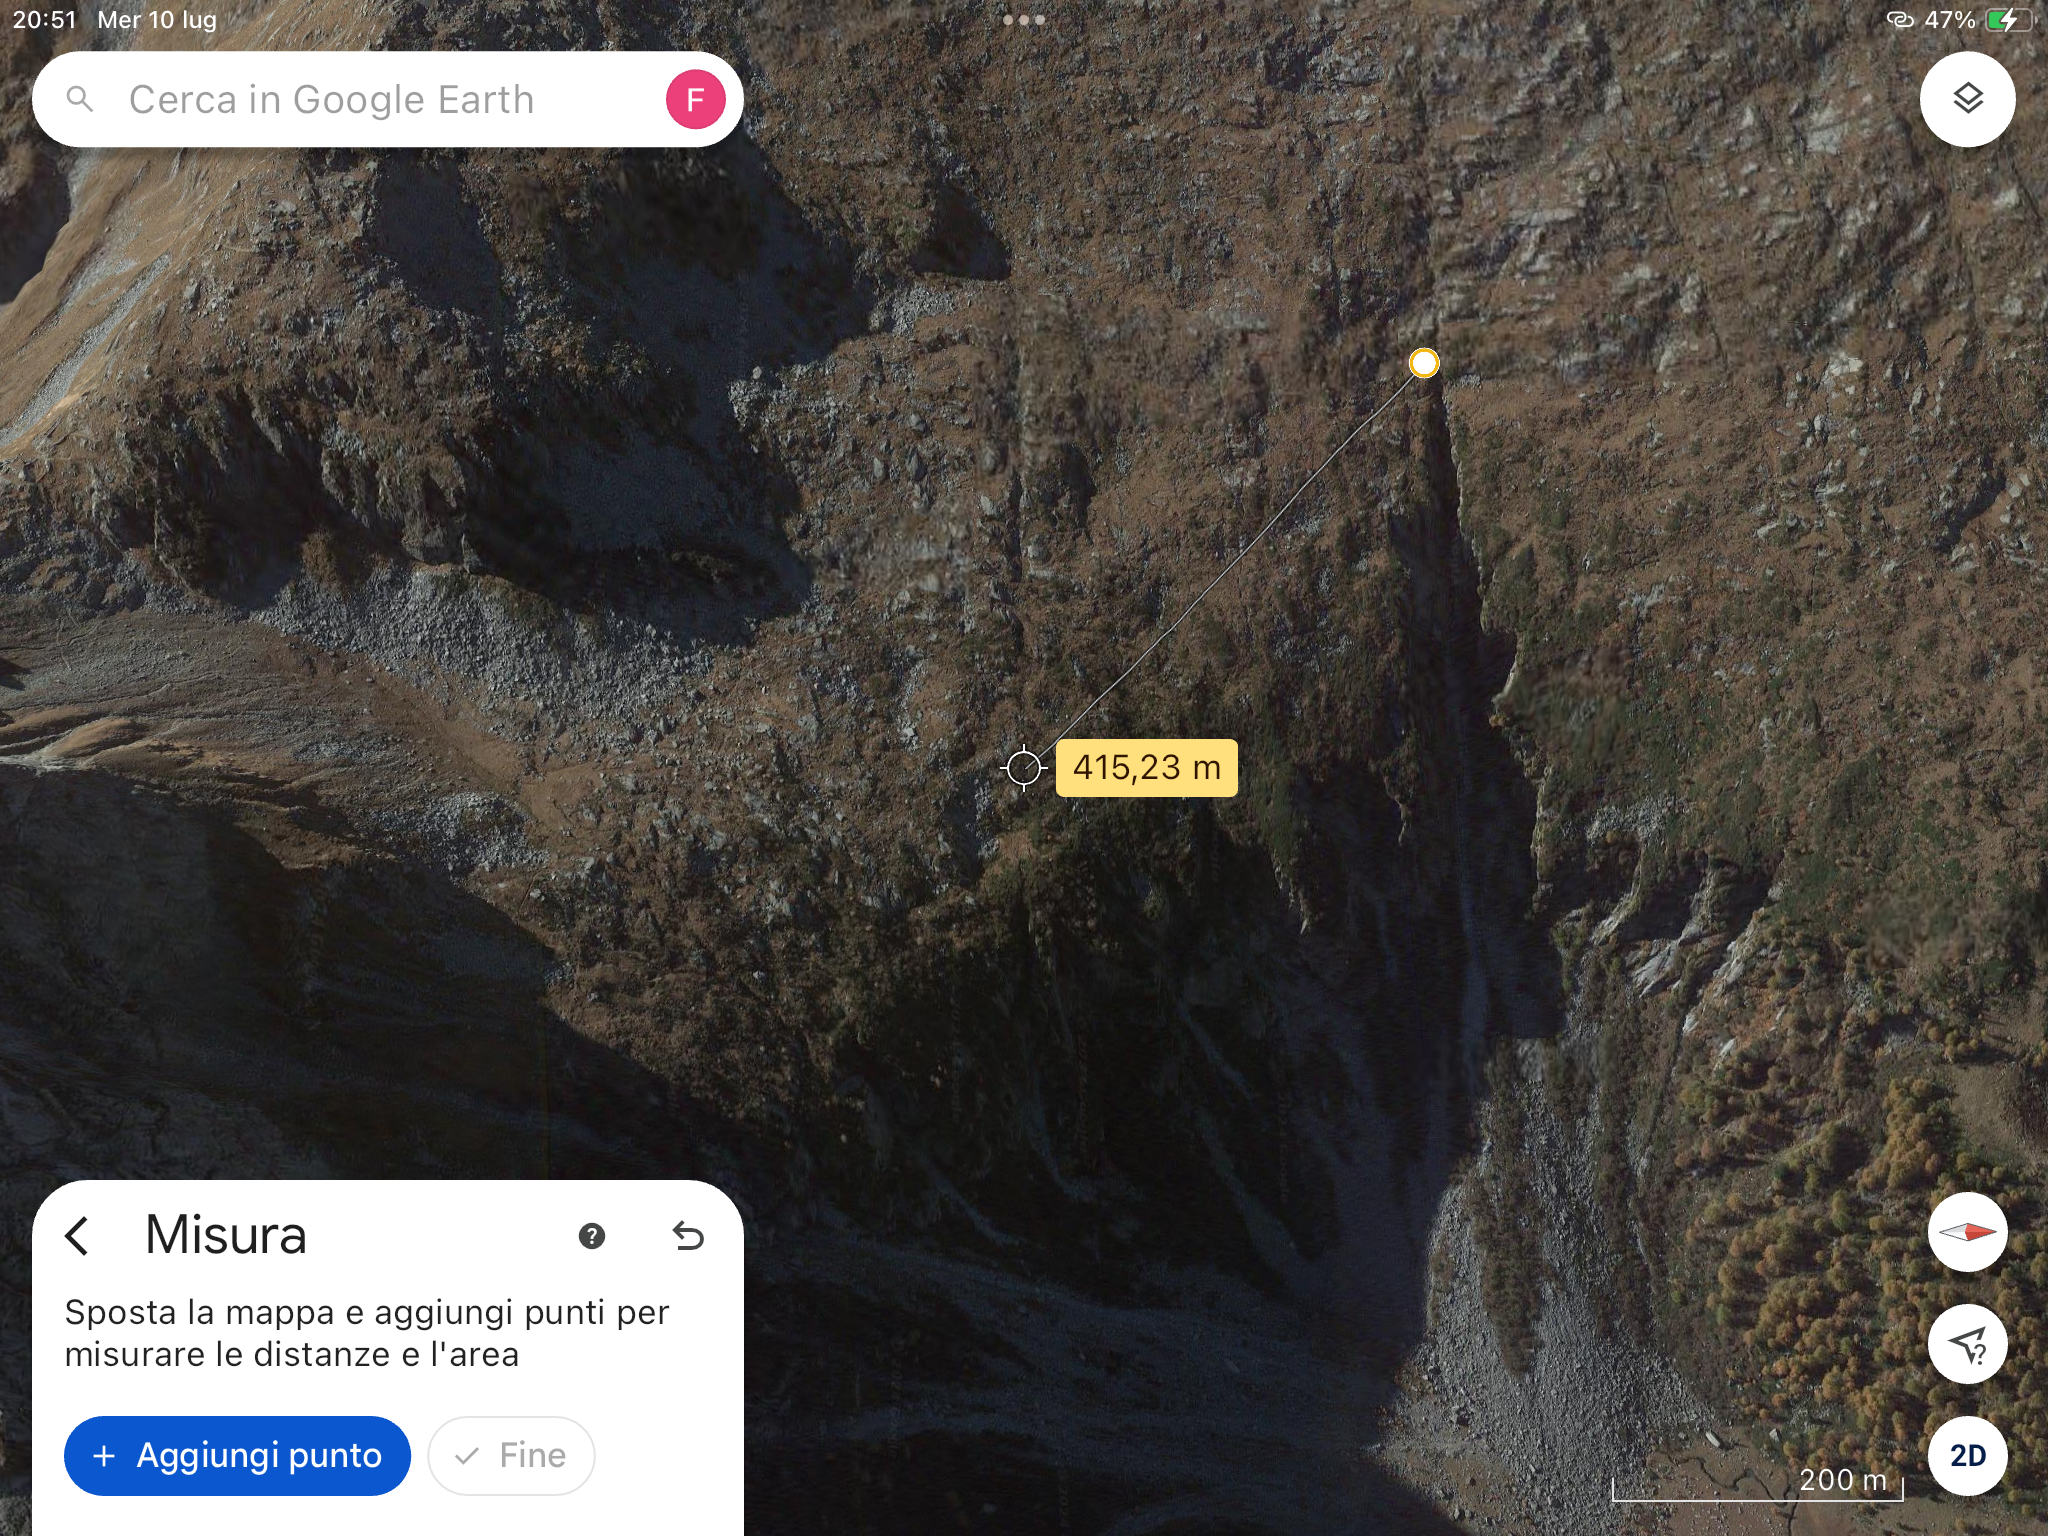The width and height of the screenshot is (2048, 1536).
Task: Toggle the 2D view button
Action: (x=1967, y=1456)
